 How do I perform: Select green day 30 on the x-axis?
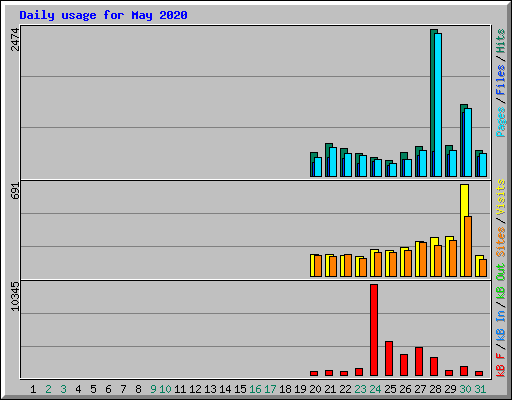tap(465, 389)
